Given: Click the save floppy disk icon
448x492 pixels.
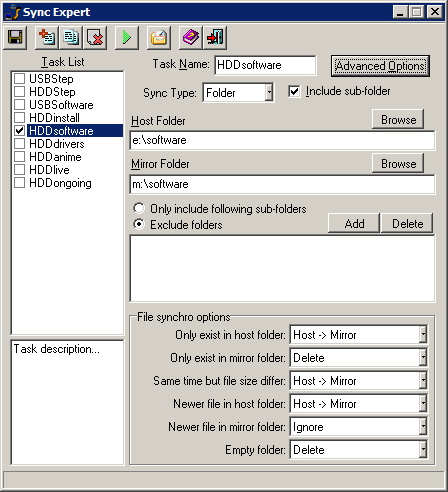Looking at the screenshot, I should [x=15, y=37].
